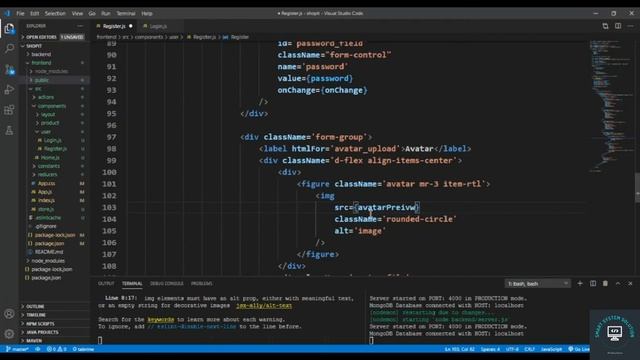Open the terminal selector bash dropdown

(x=537, y=283)
